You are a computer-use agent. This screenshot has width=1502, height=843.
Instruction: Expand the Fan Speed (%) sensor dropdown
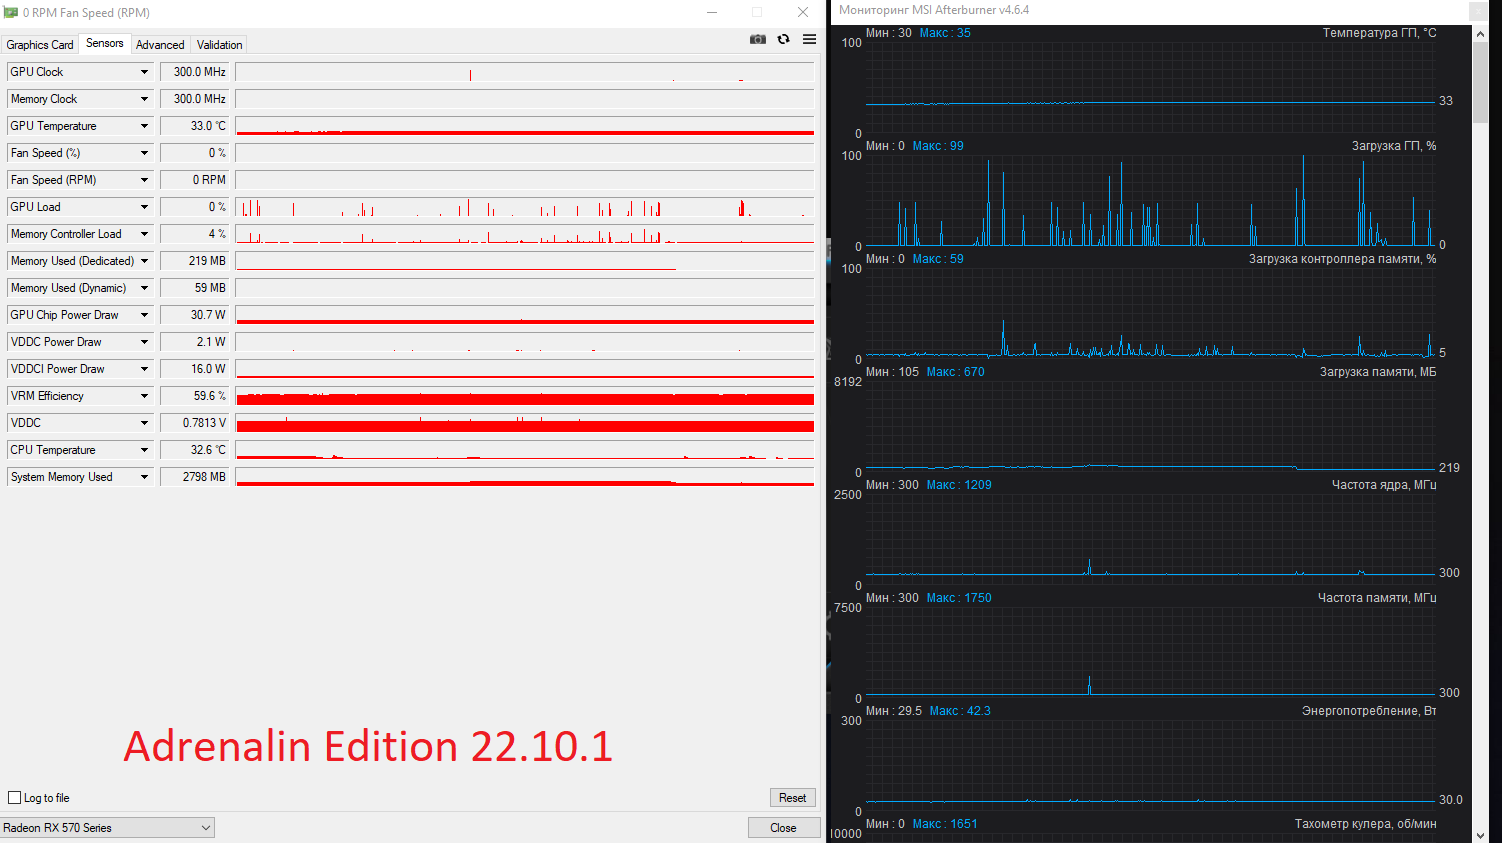pos(144,153)
